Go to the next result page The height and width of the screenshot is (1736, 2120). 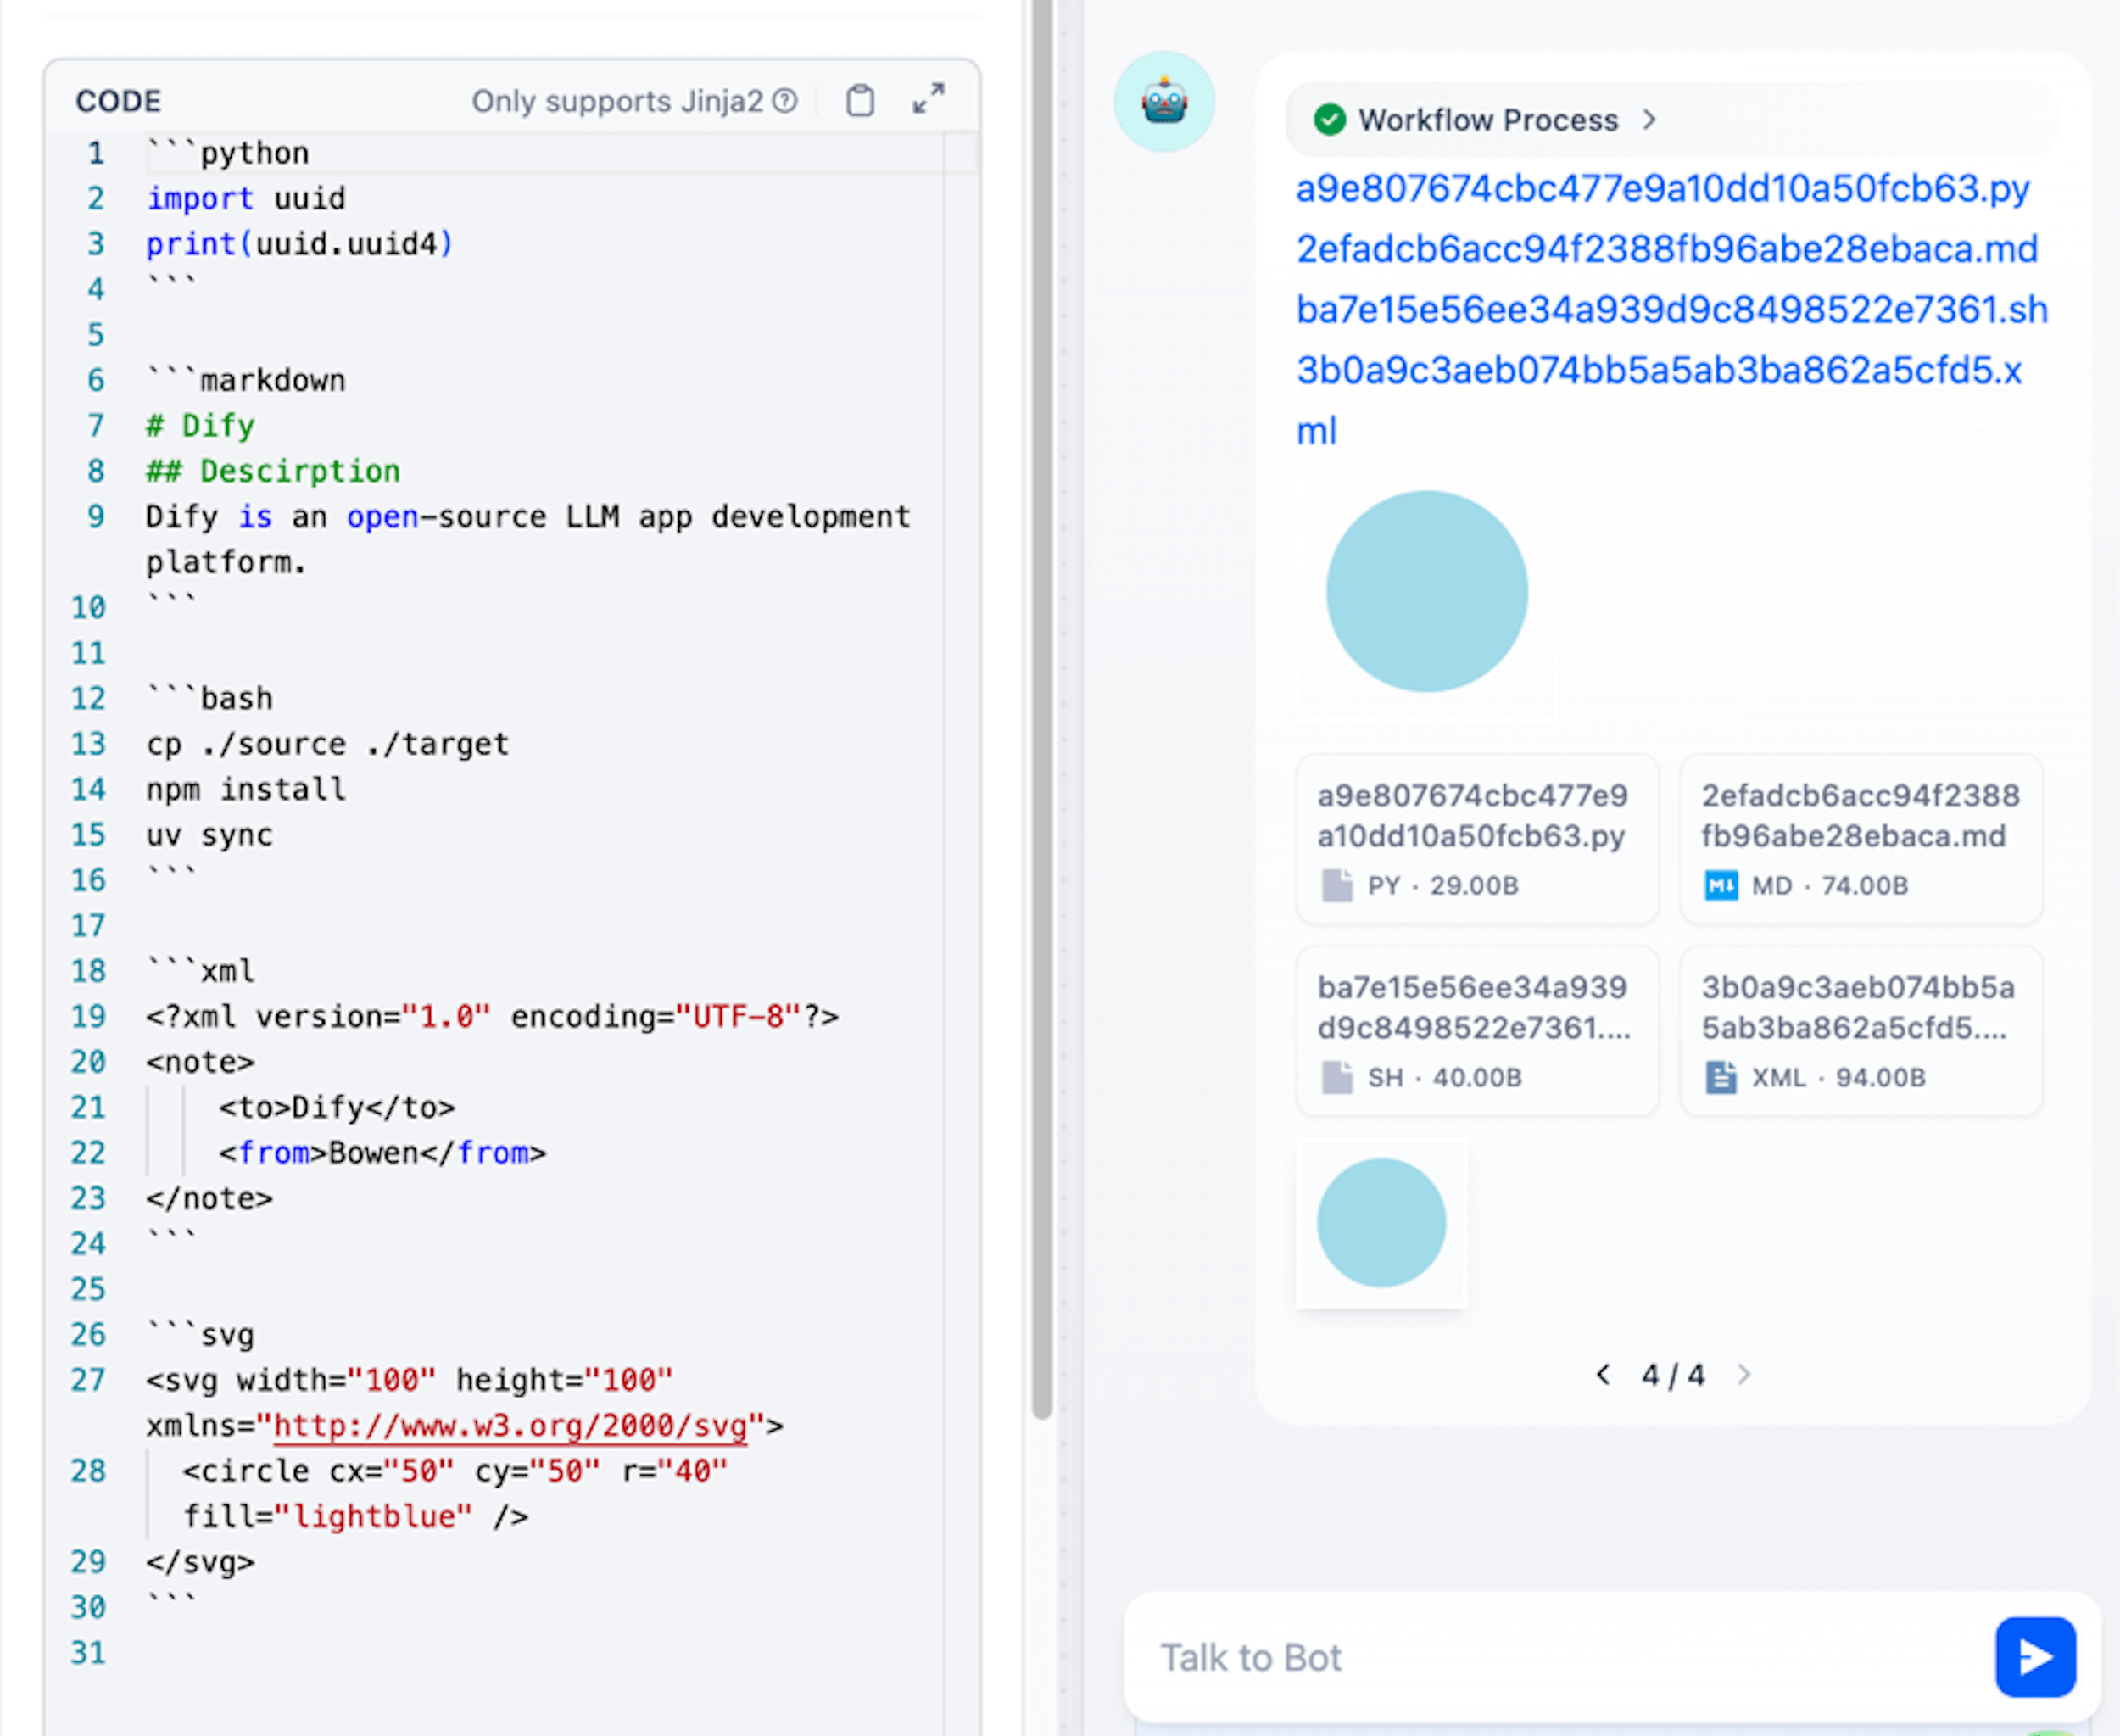(1746, 1374)
